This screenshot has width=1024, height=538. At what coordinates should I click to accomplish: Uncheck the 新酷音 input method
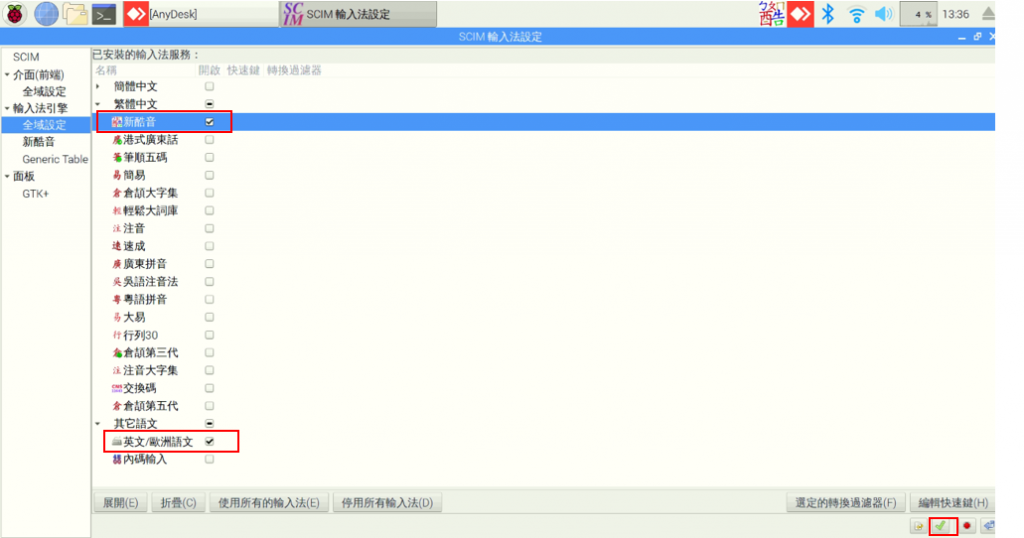[x=209, y=121]
